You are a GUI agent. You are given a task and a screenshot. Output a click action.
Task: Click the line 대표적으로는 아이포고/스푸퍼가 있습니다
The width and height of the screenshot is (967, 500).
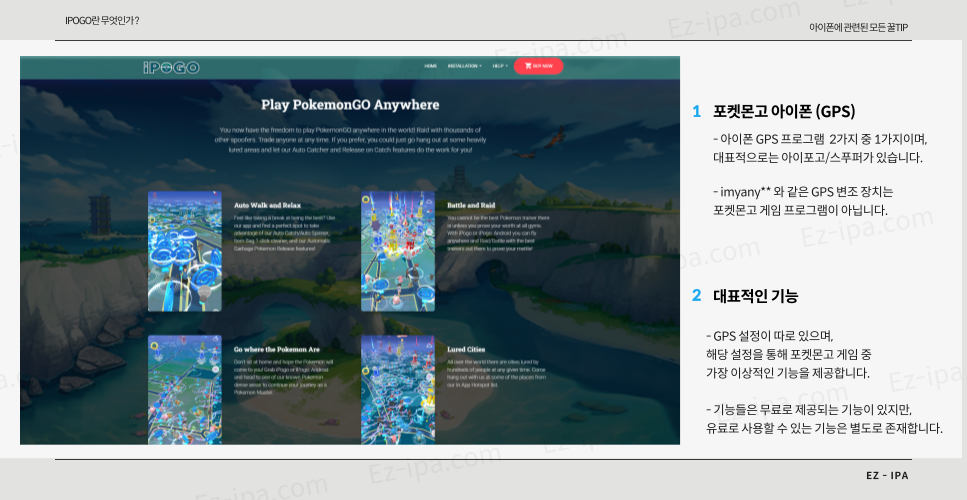[818, 157]
